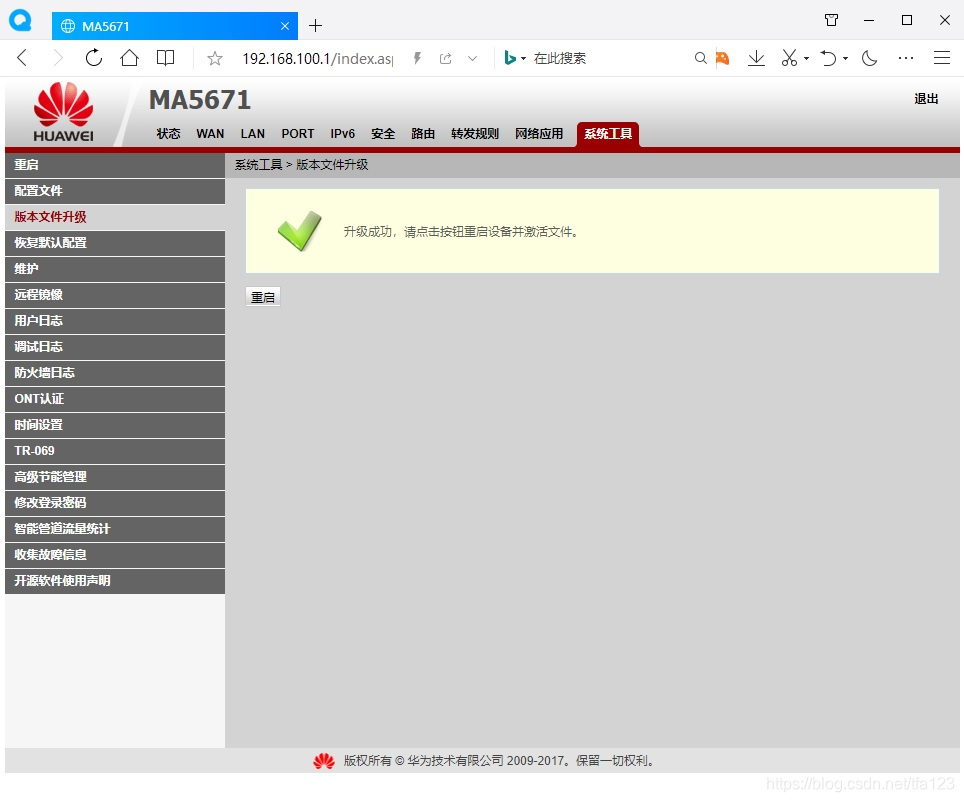Click the address bar URL 192.168.100.1
This screenshot has height=802, width=964.
317,58
